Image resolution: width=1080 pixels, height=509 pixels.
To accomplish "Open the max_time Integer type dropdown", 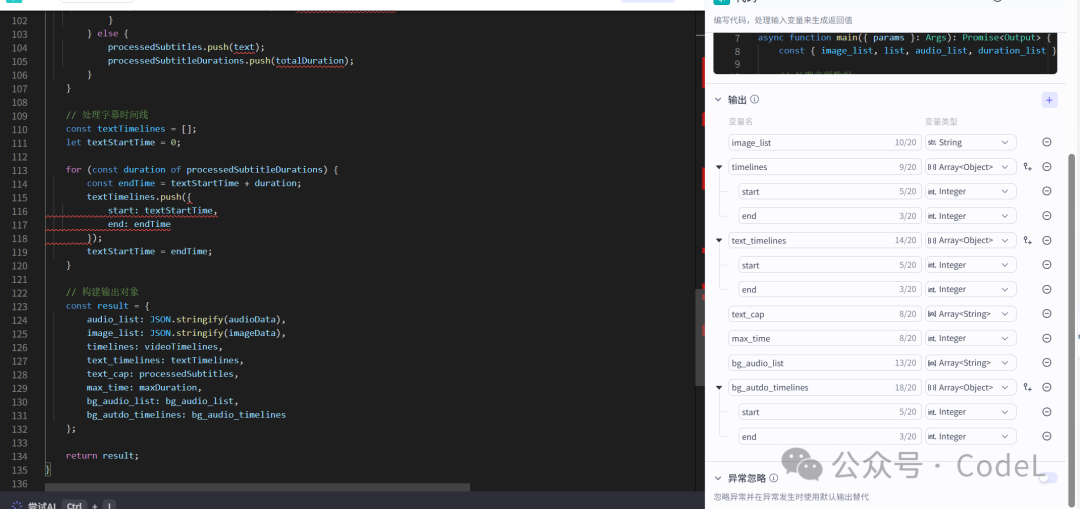I will click(x=970, y=338).
